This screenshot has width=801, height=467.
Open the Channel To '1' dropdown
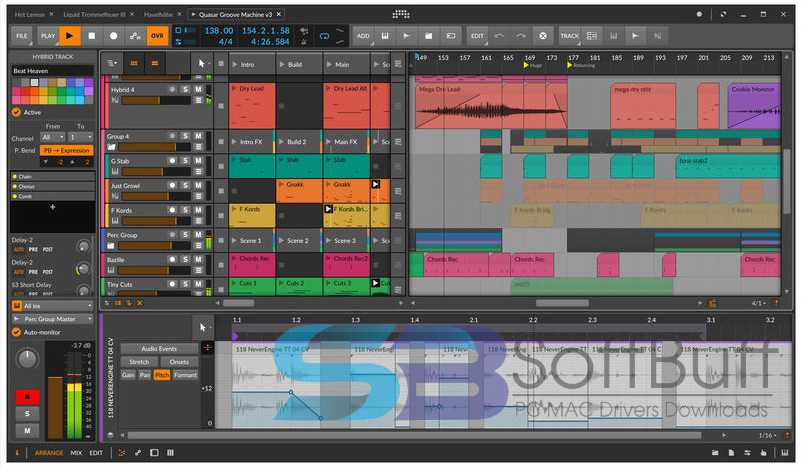coord(81,137)
